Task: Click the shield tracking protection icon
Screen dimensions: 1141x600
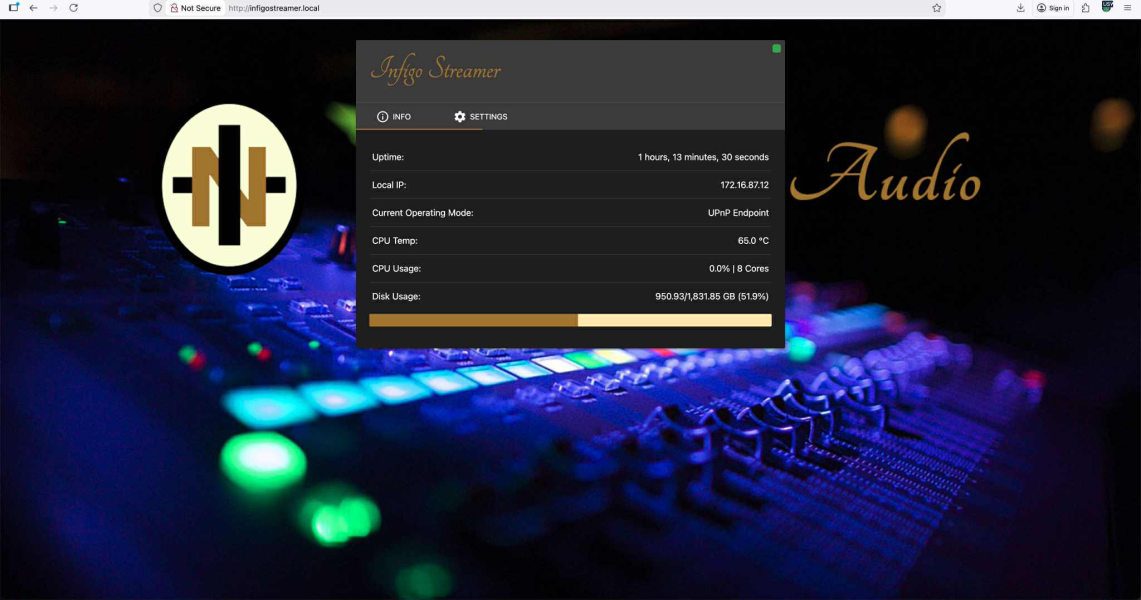Action: (x=157, y=8)
